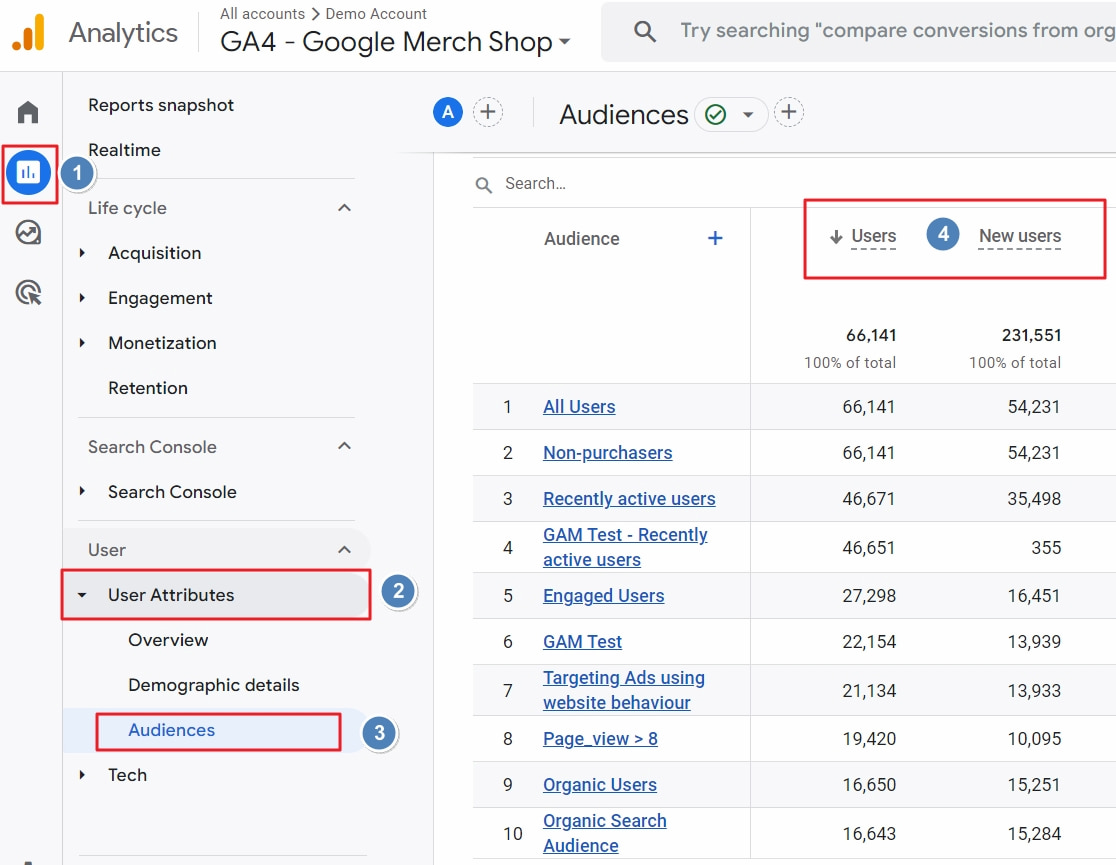Sort table by New users column

point(1019,237)
